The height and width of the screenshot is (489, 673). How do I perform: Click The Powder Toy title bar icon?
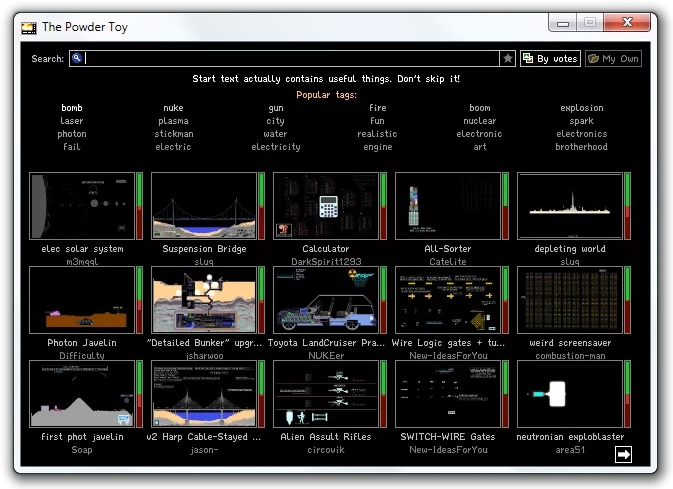coord(29,27)
